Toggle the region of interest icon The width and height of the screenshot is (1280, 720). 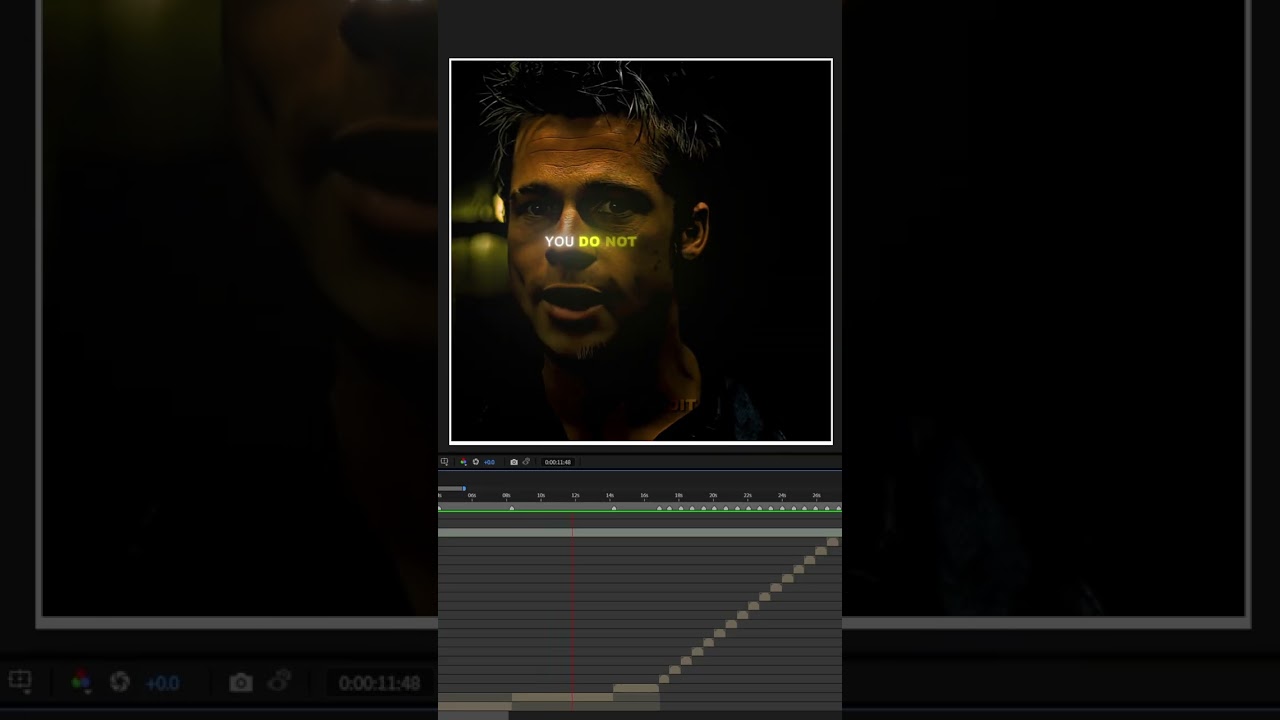tap(445, 462)
